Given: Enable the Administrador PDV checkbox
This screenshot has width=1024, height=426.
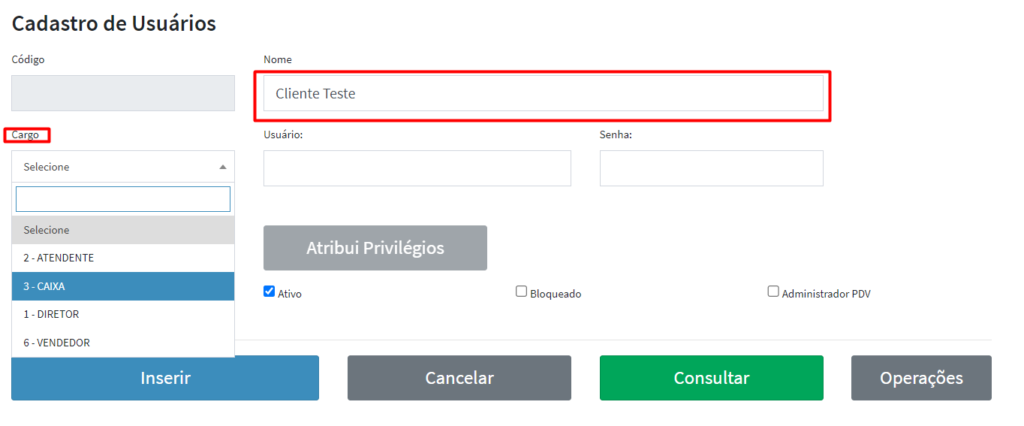Looking at the screenshot, I should (773, 292).
